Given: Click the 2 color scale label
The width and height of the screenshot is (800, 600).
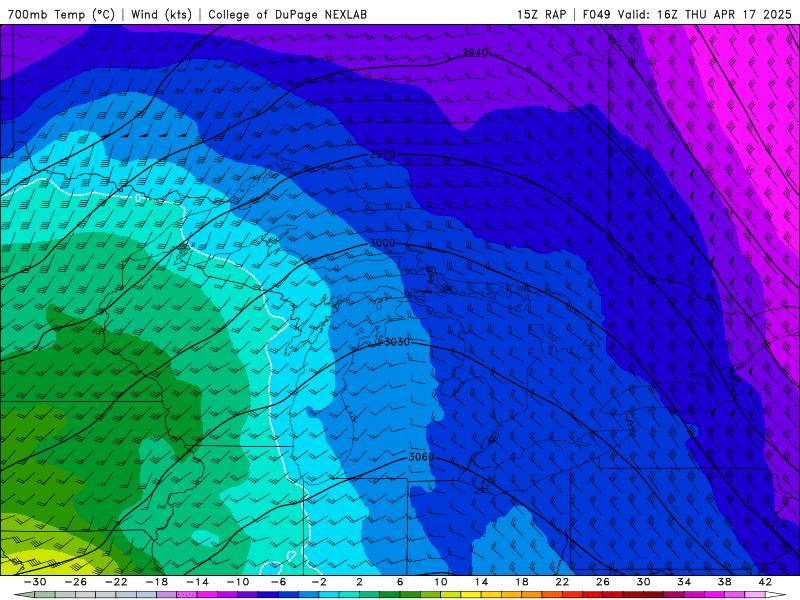Looking at the screenshot, I should point(359,582).
